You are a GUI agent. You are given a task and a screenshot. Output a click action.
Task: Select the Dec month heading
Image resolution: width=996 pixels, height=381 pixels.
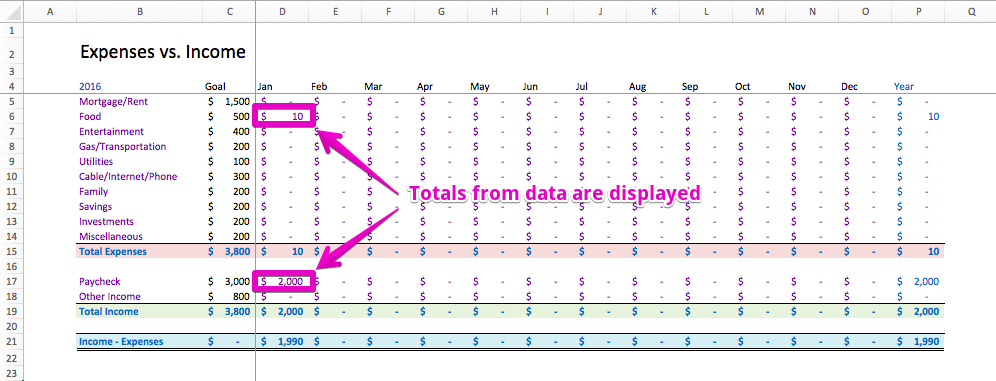pos(849,86)
